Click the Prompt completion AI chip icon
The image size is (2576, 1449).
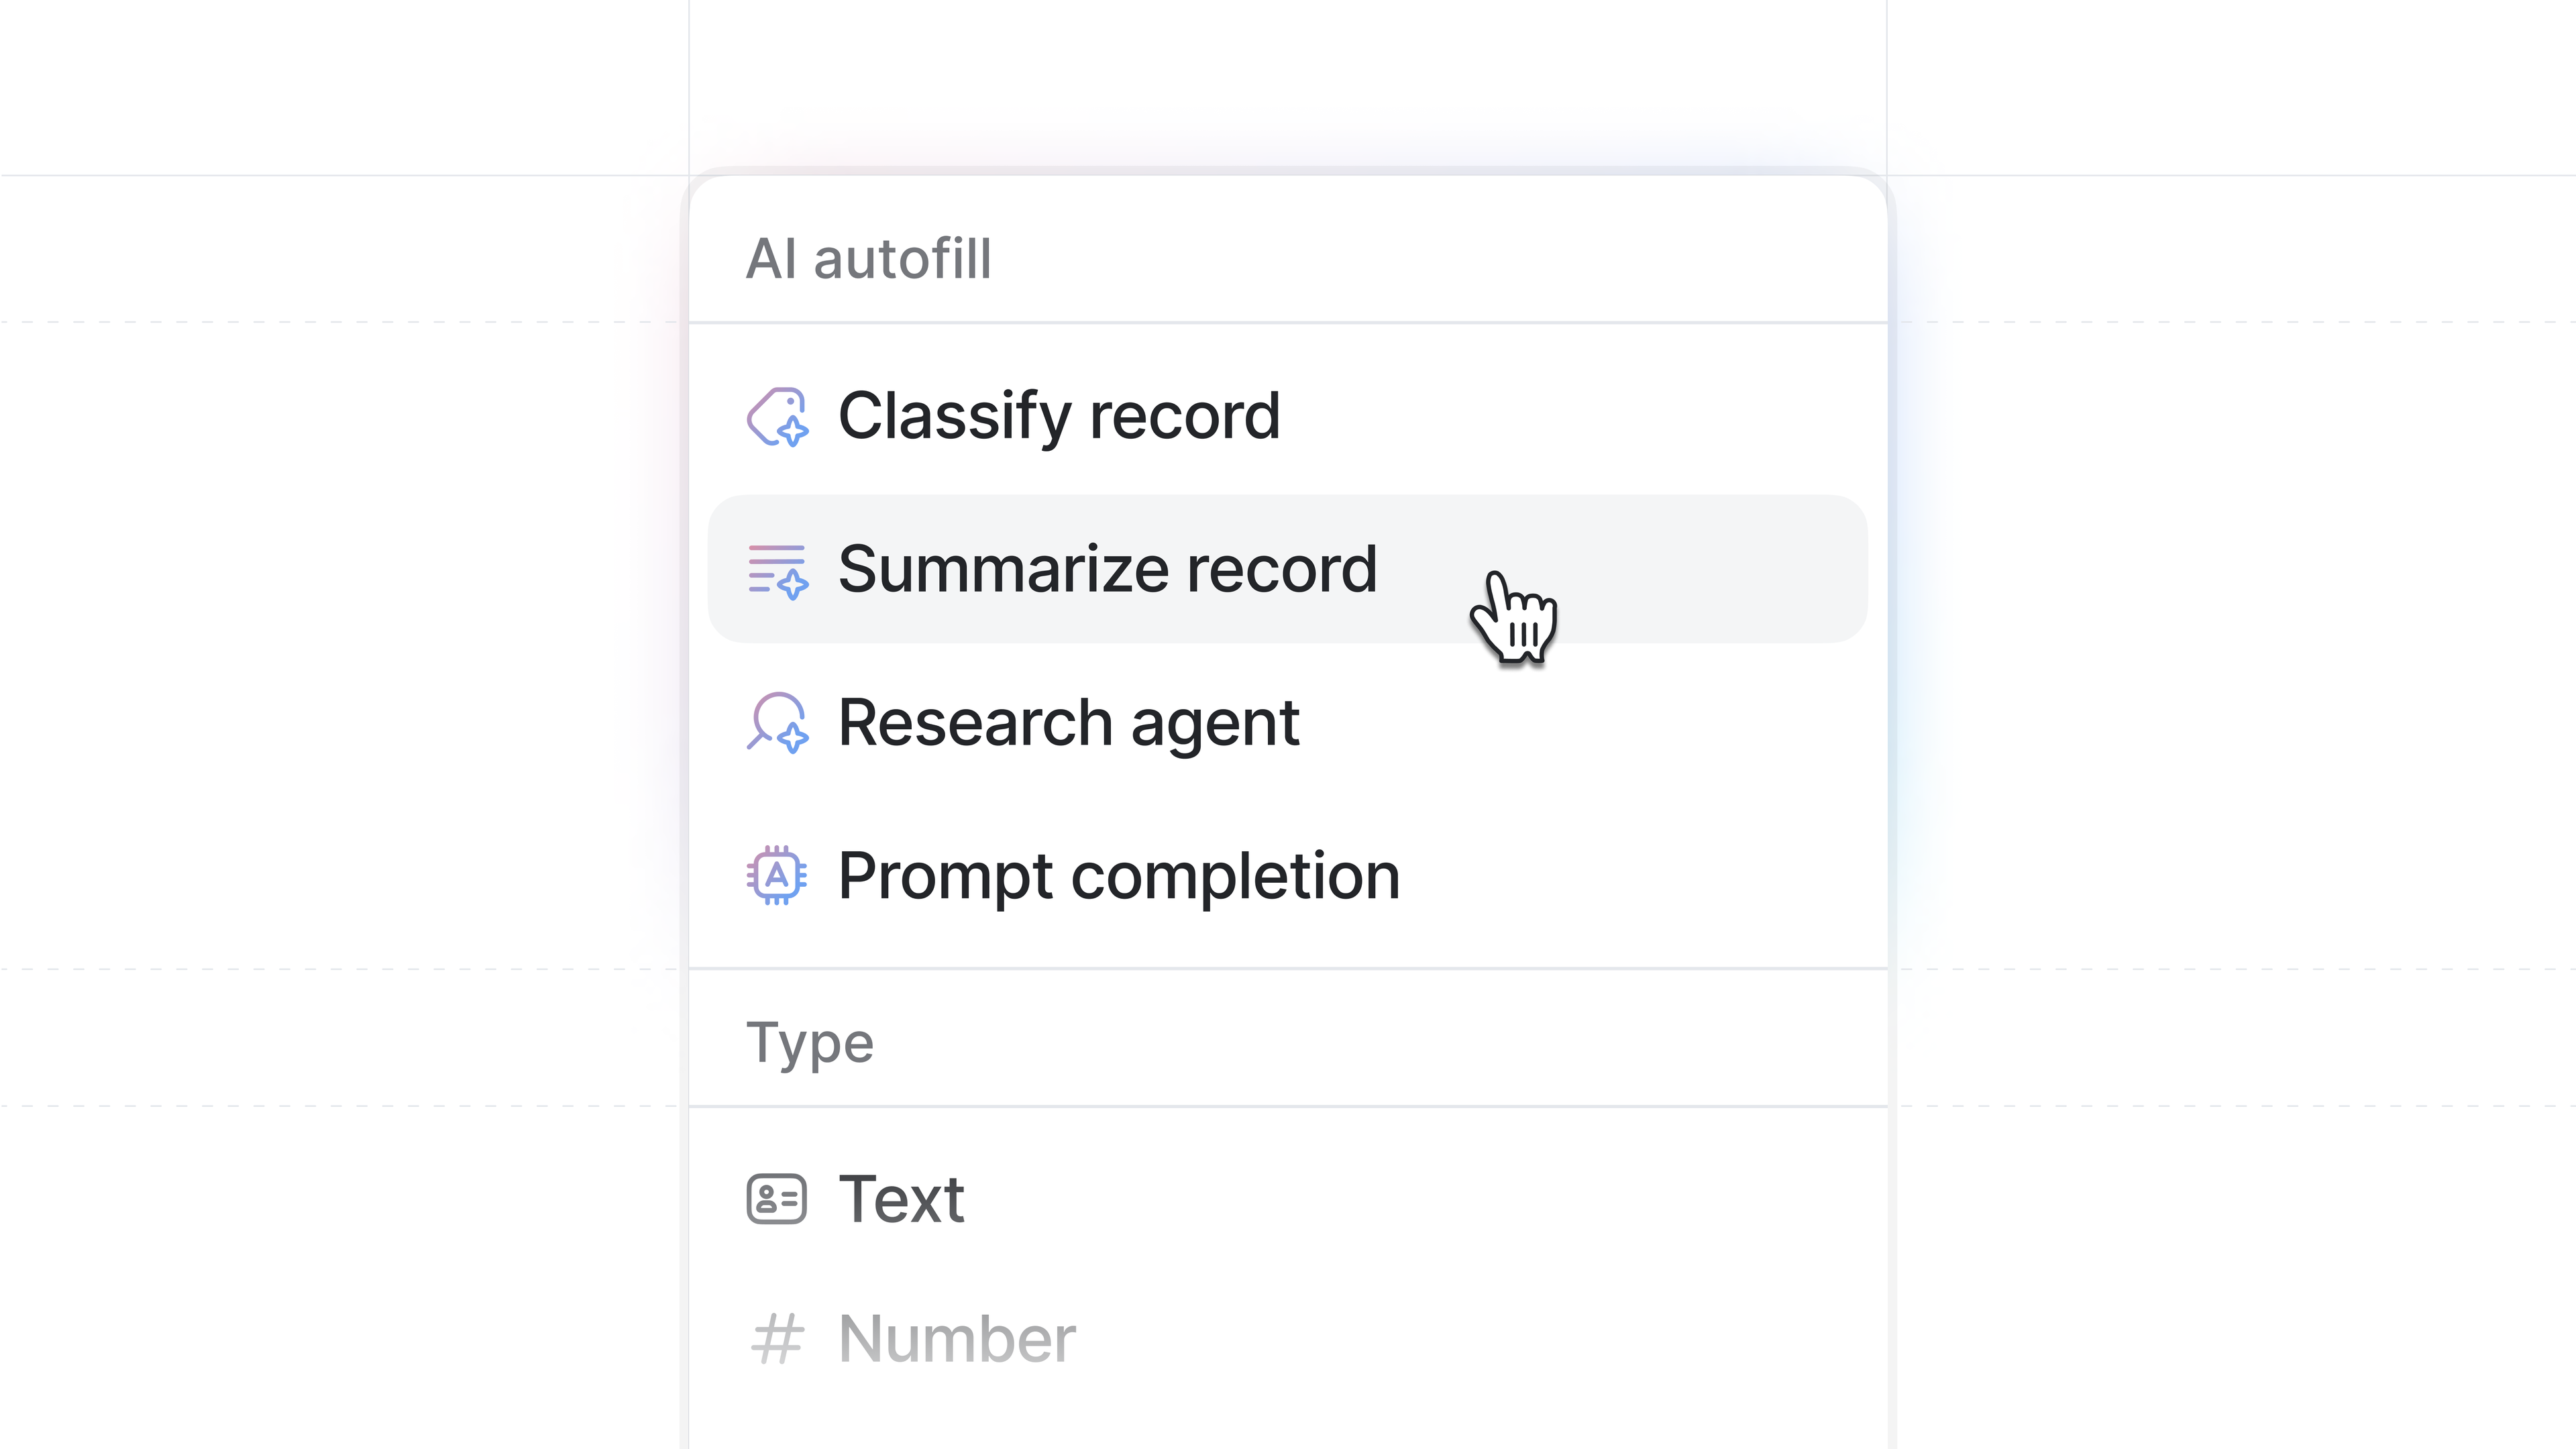(x=777, y=876)
